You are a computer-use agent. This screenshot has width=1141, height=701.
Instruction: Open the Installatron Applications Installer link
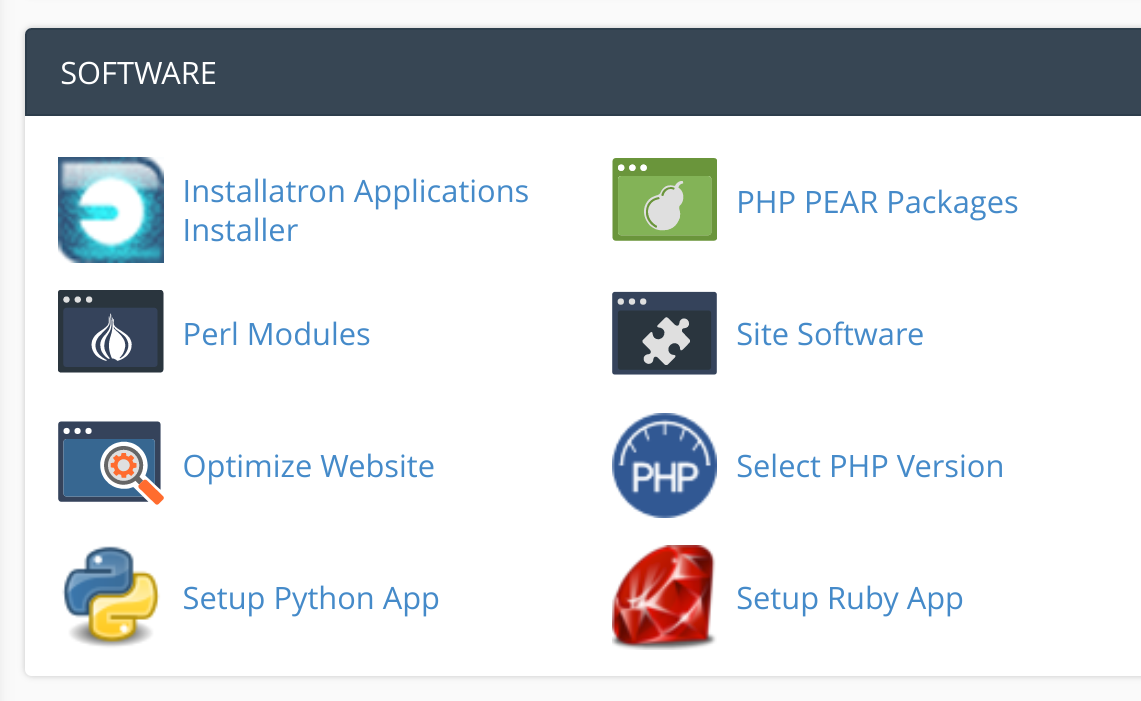tap(355, 191)
